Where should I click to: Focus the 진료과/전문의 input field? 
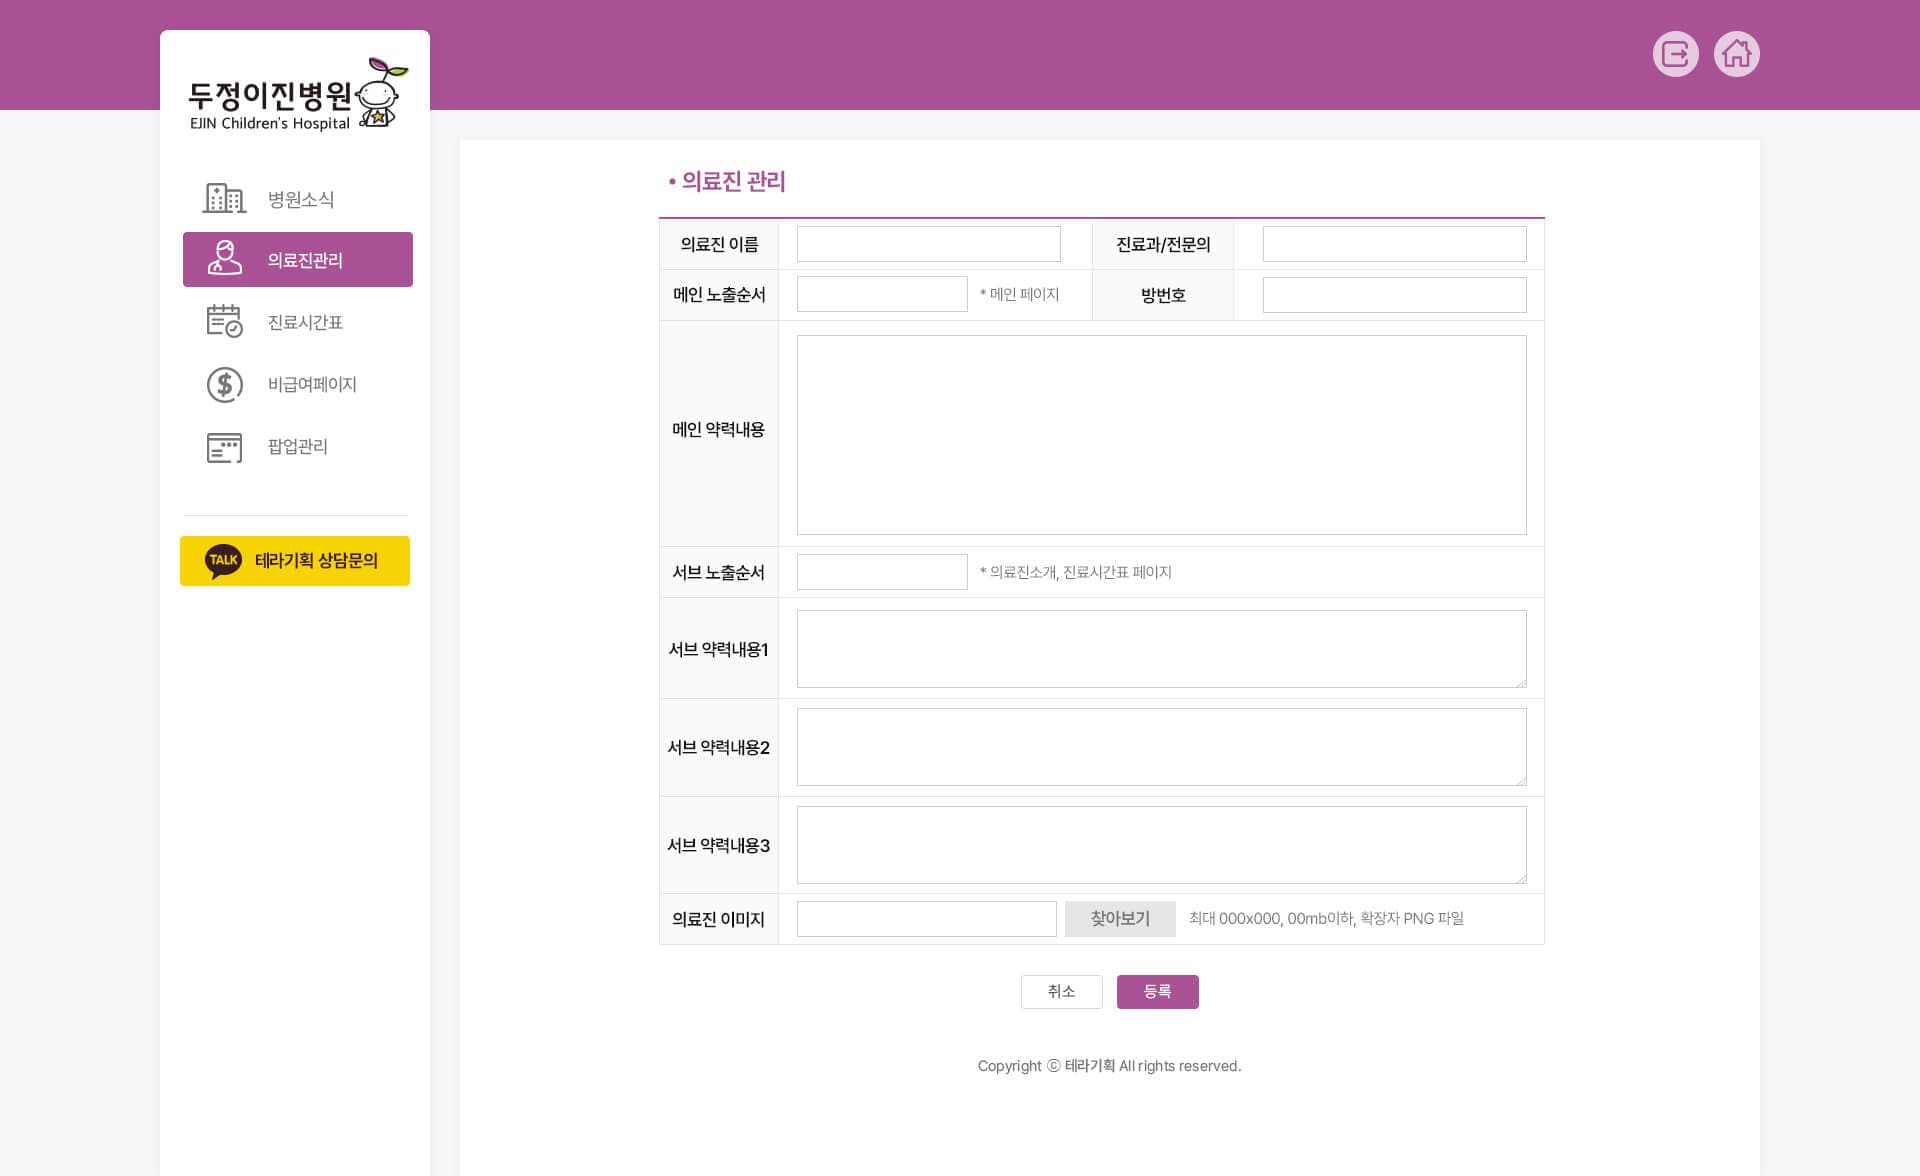point(1393,244)
